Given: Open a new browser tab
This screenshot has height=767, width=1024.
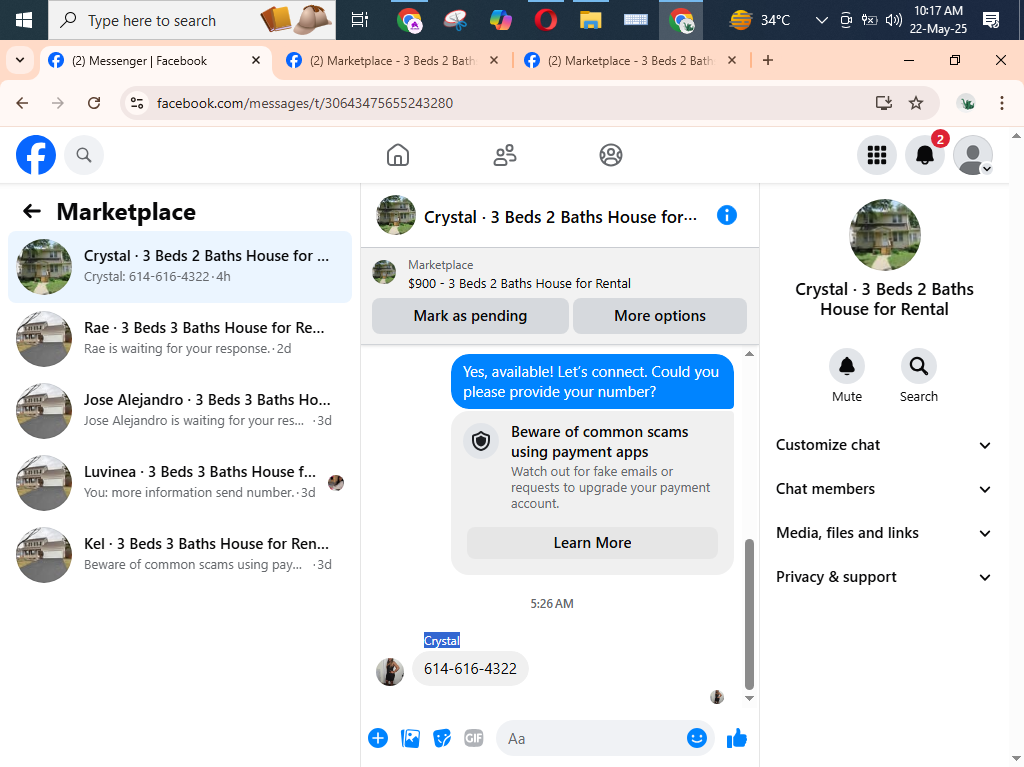Looking at the screenshot, I should [x=768, y=60].
